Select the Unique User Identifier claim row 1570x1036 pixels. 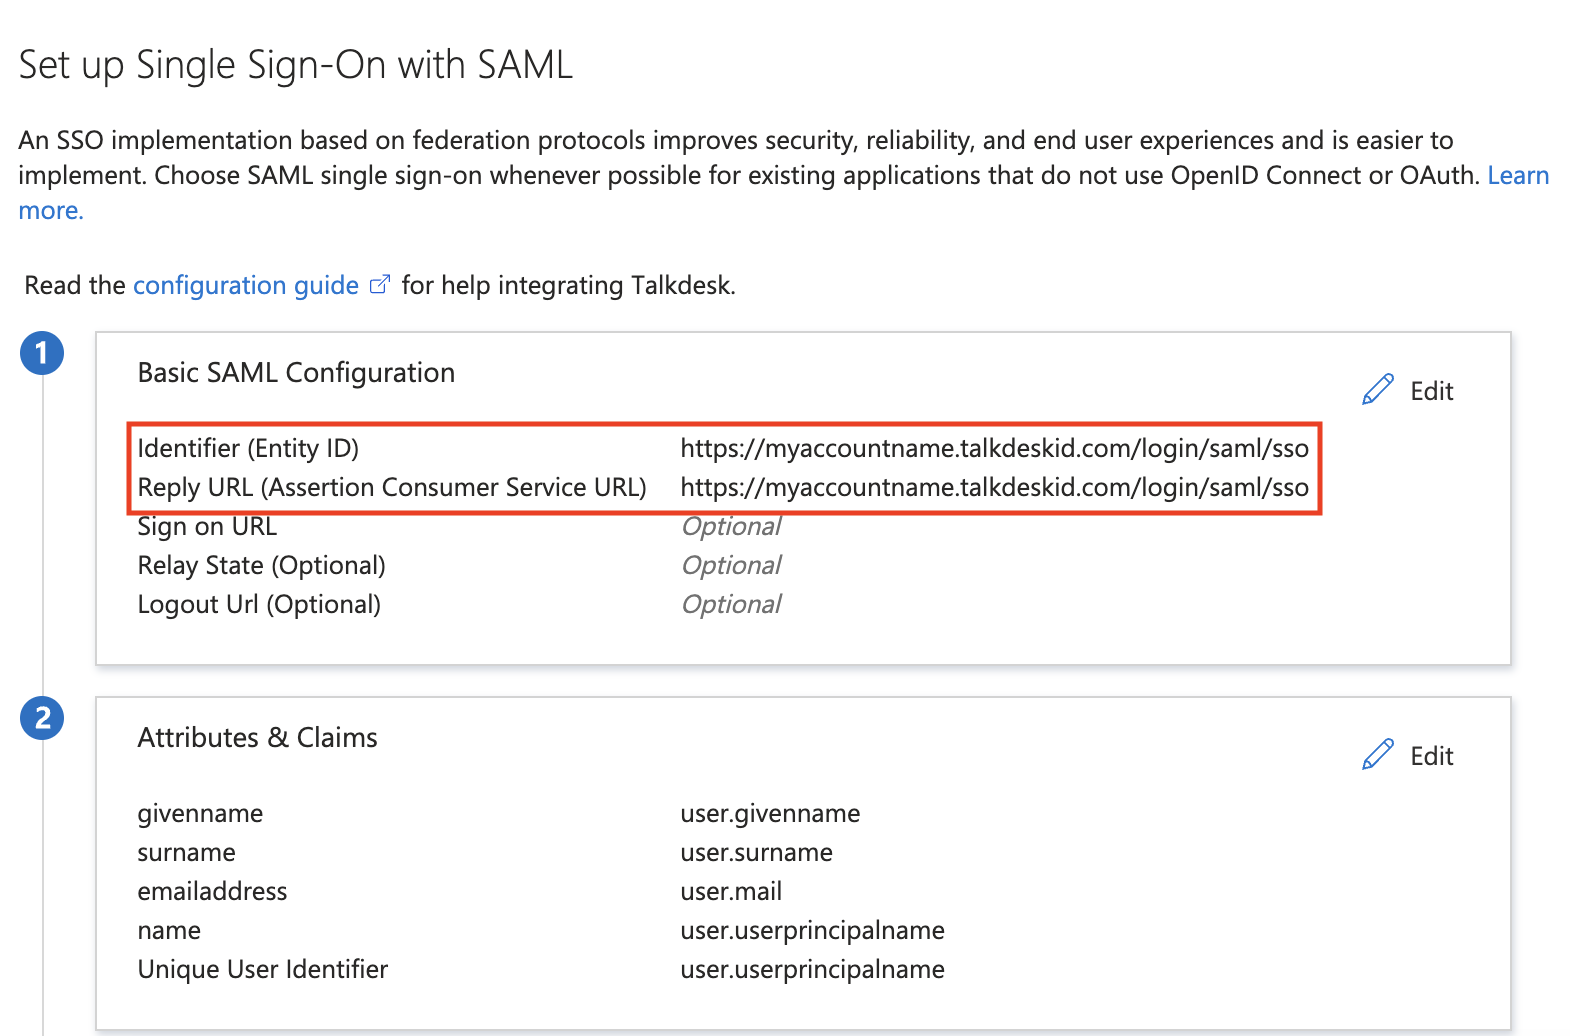(541, 969)
